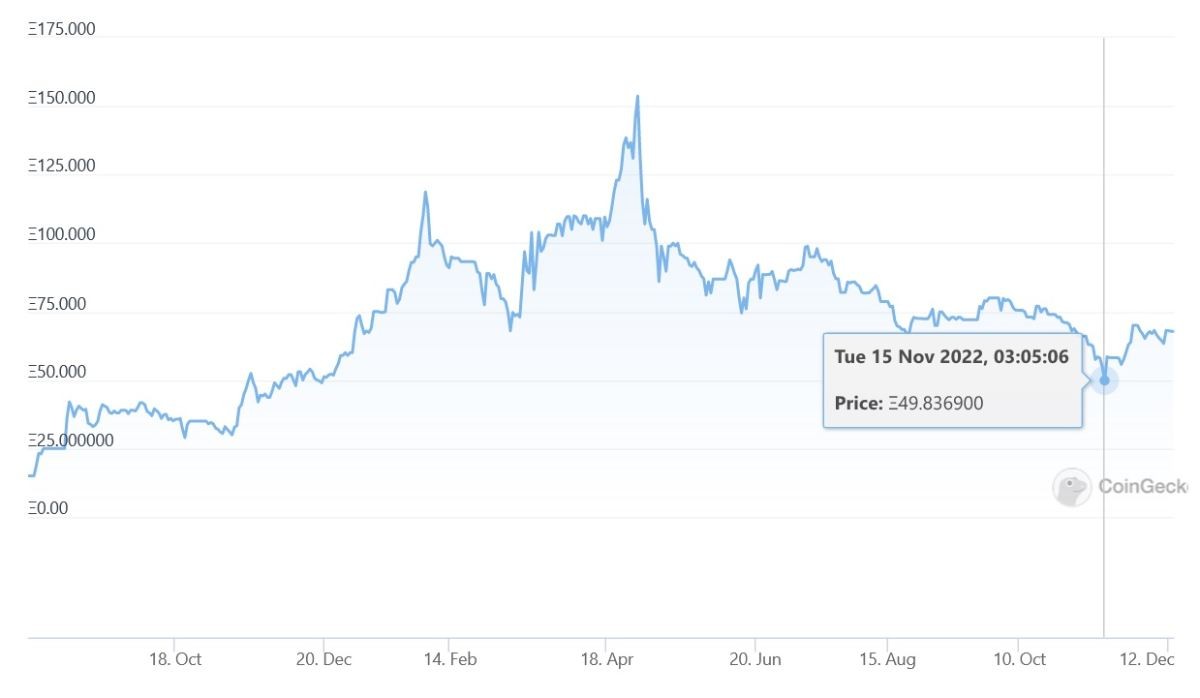Select the 18. Apr date label
This screenshot has height=698, width=1200.
(604, 659)
